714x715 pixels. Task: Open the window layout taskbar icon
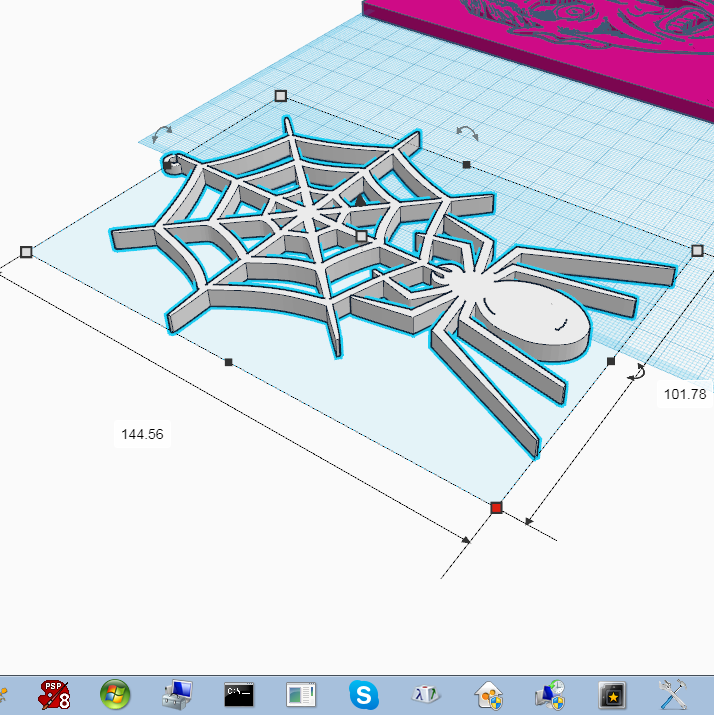(x=301, y=695)
